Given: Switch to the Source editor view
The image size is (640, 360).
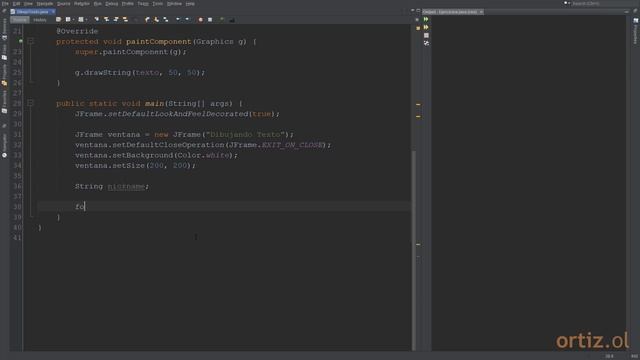Looking at the screenshot, I should (x=20, y=20).
